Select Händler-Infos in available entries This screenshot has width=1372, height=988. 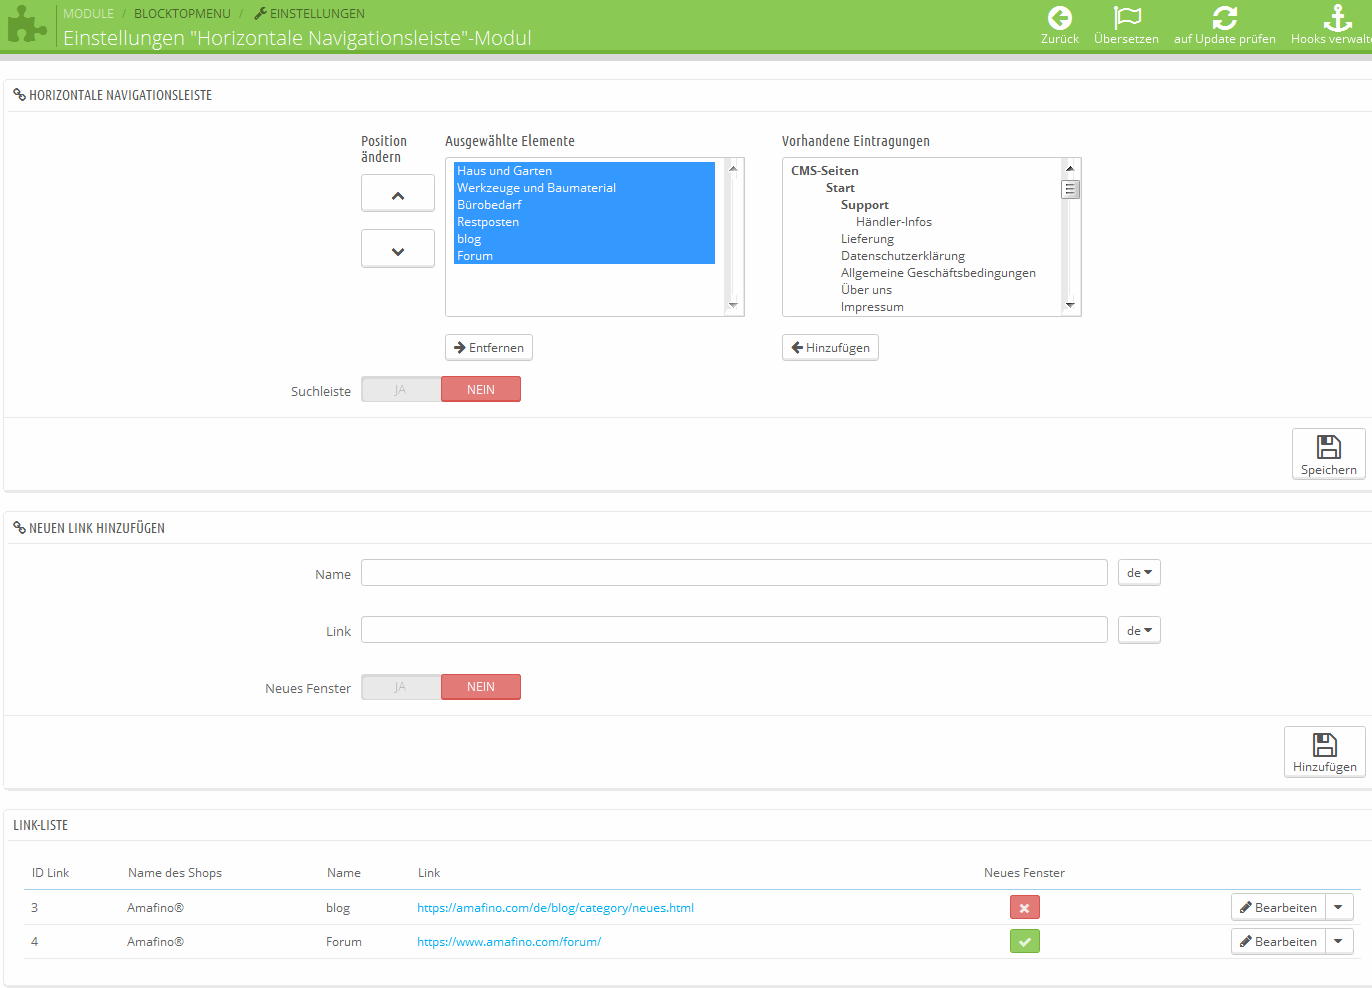(x=894, y=222)
